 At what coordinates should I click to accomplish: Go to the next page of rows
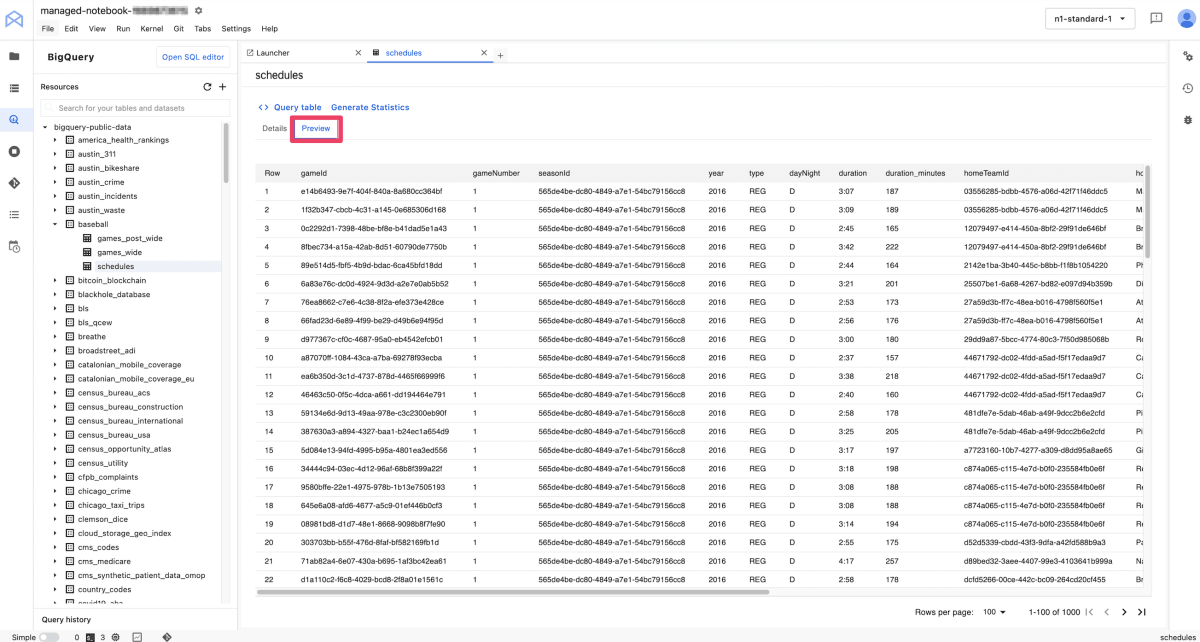pos(1124,612)
